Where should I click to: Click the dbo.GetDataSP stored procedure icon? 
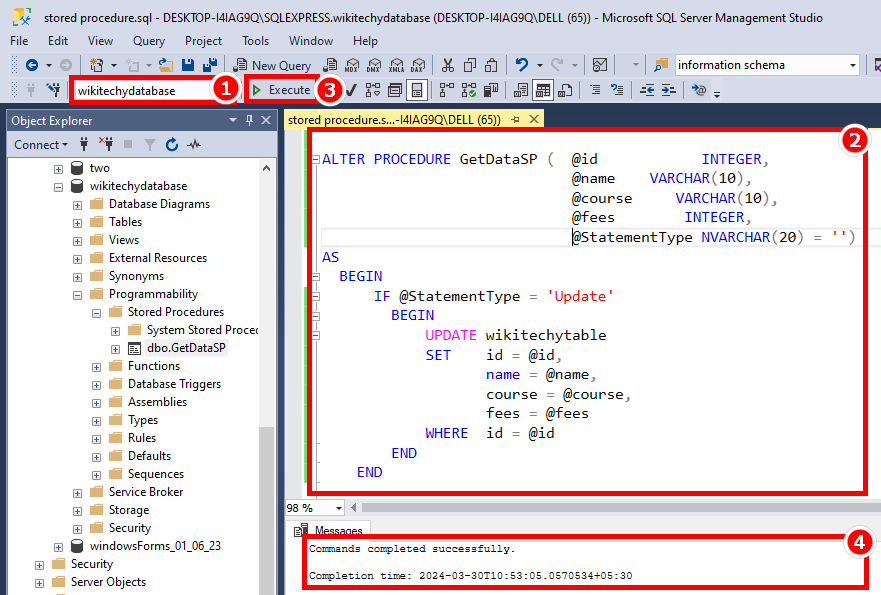[135, 348]
